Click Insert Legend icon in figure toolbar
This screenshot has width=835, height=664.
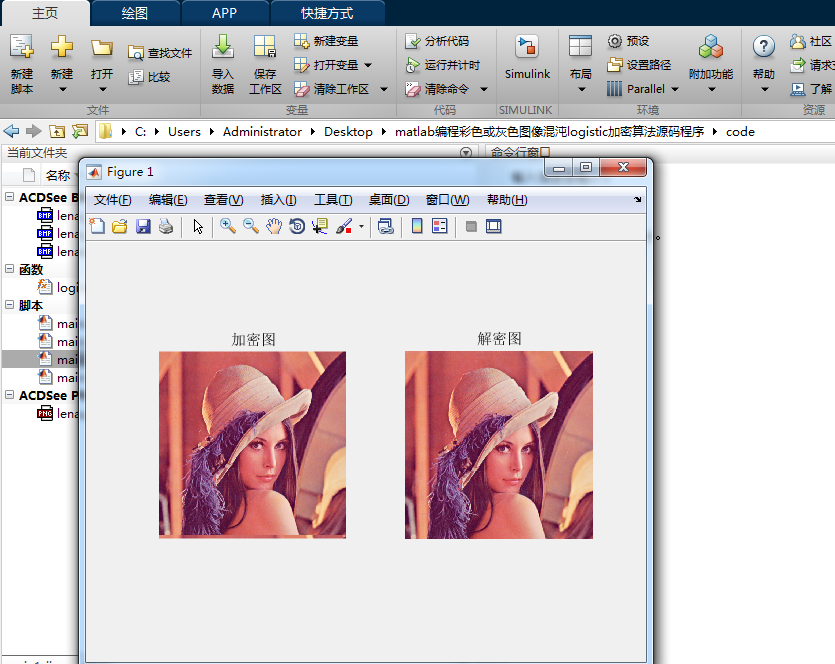[440, 226]
